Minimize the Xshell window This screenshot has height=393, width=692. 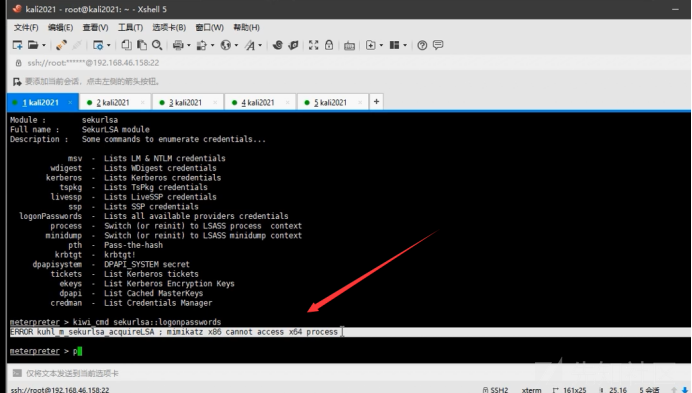click(x=675, y=9)
